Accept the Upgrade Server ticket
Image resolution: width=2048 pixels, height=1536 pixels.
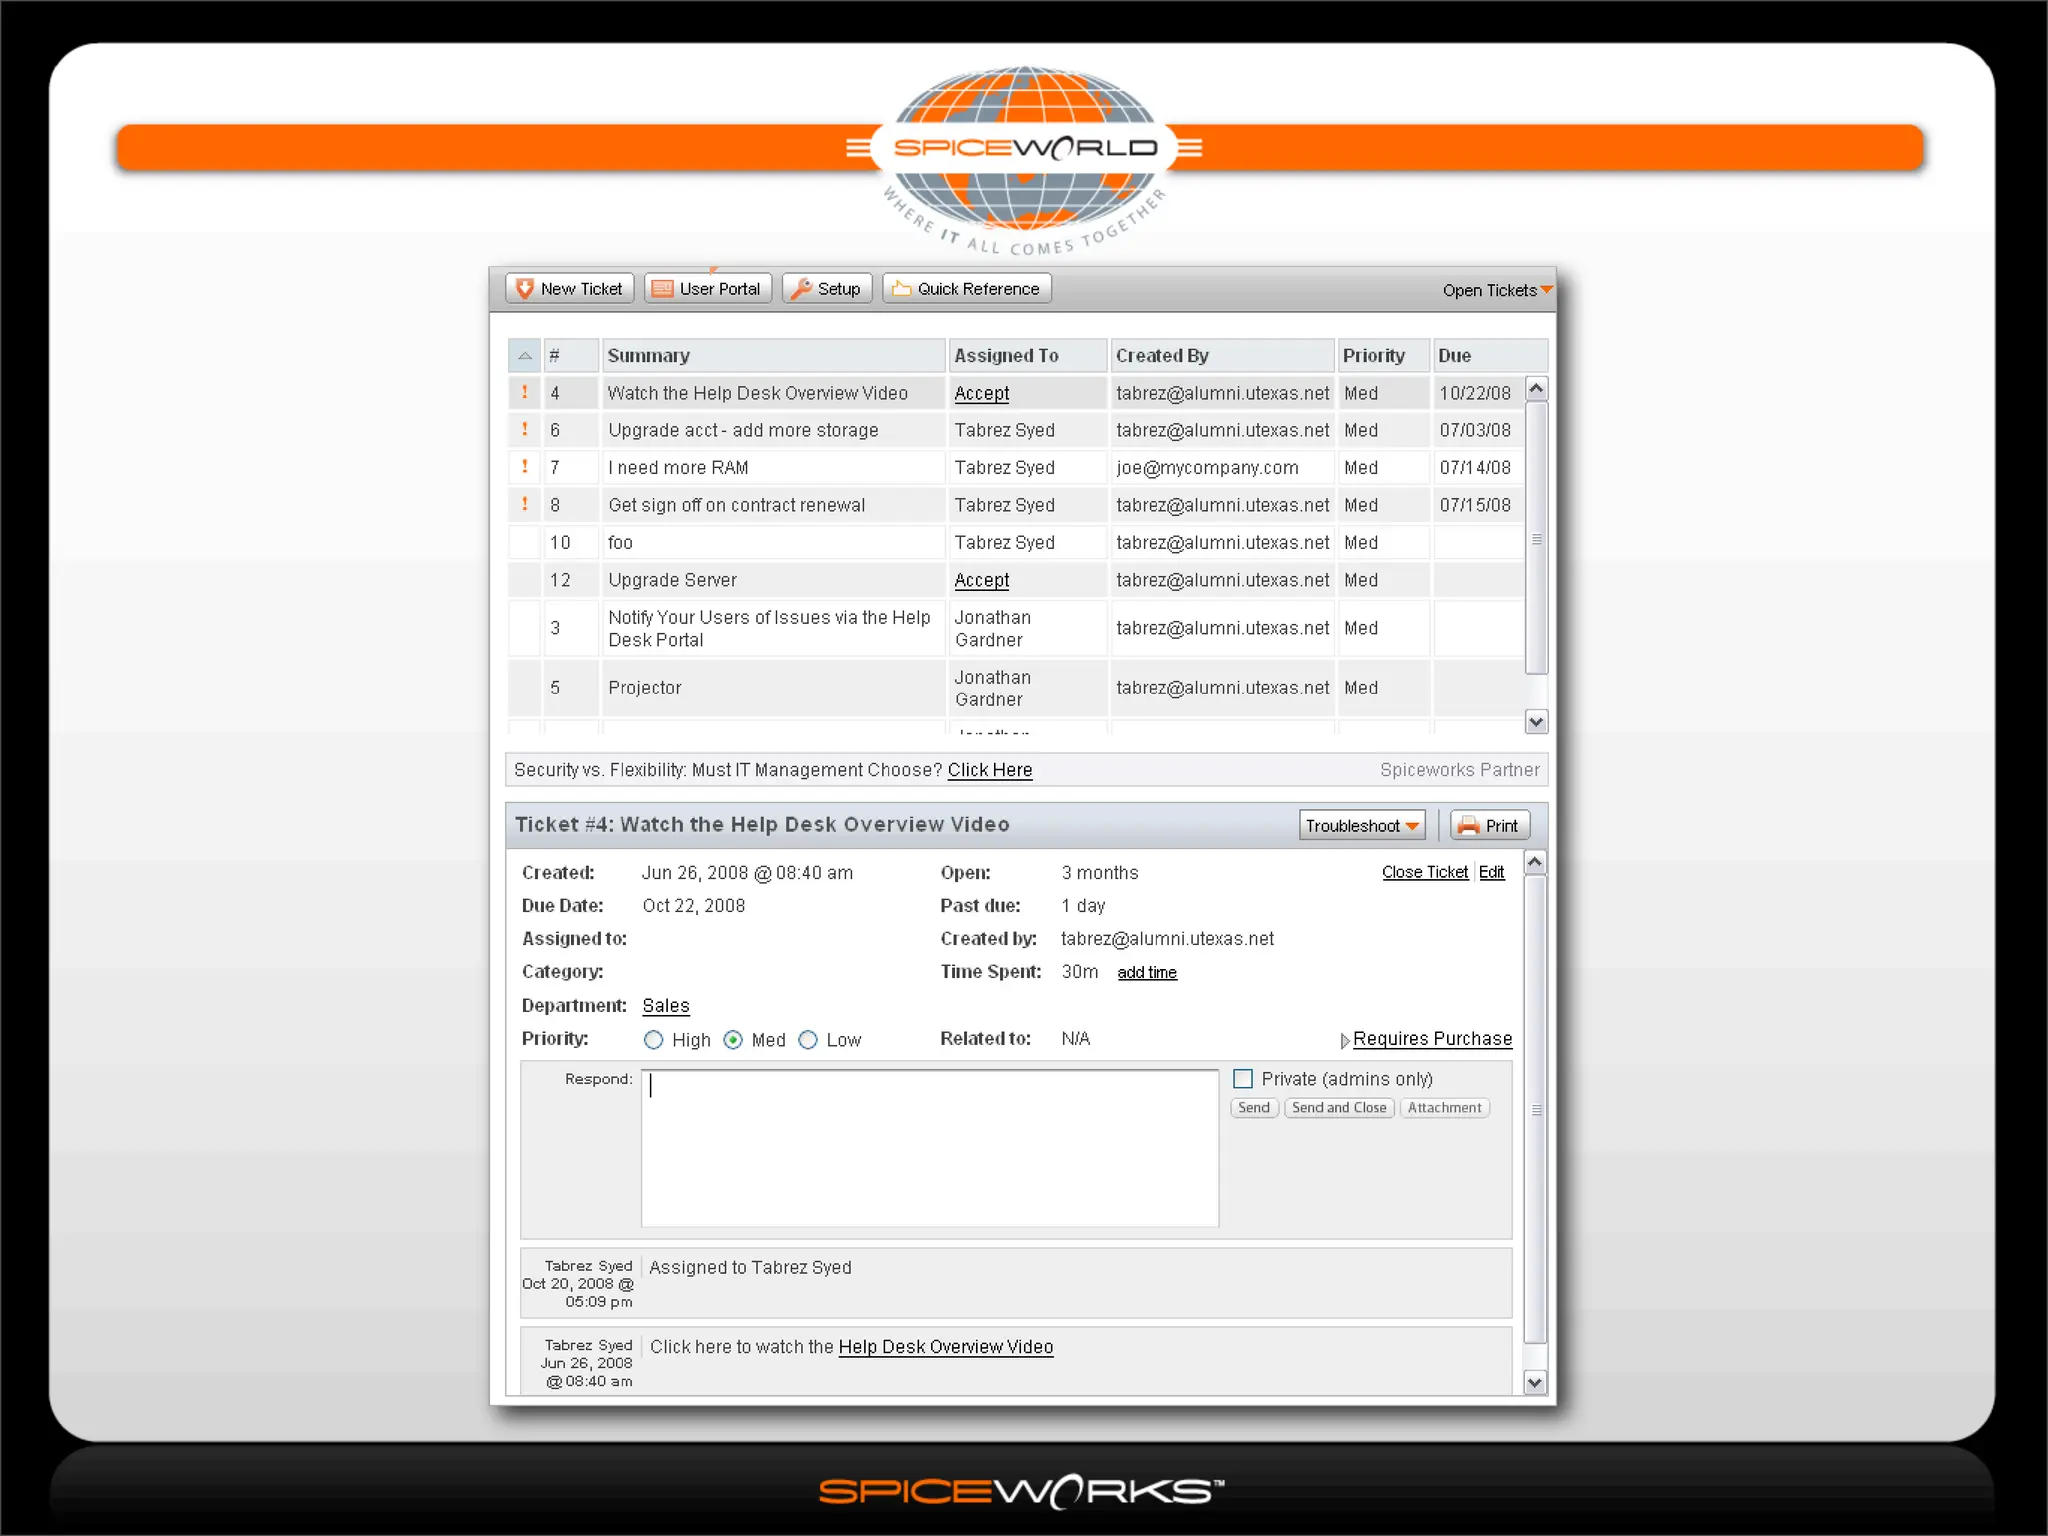point(982,581)
